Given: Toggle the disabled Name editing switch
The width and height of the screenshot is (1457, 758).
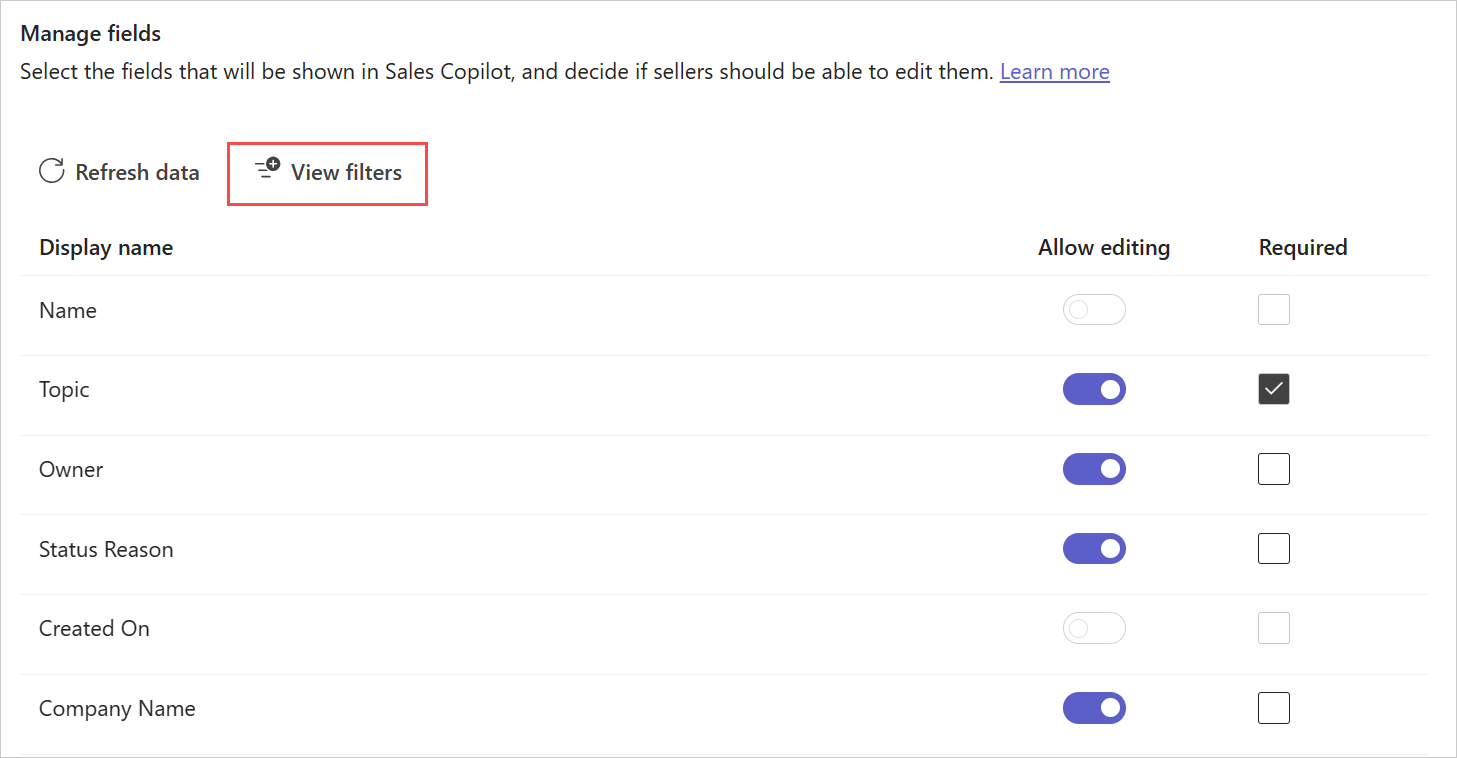Looking at the screenshot, I should point(1094,310).
